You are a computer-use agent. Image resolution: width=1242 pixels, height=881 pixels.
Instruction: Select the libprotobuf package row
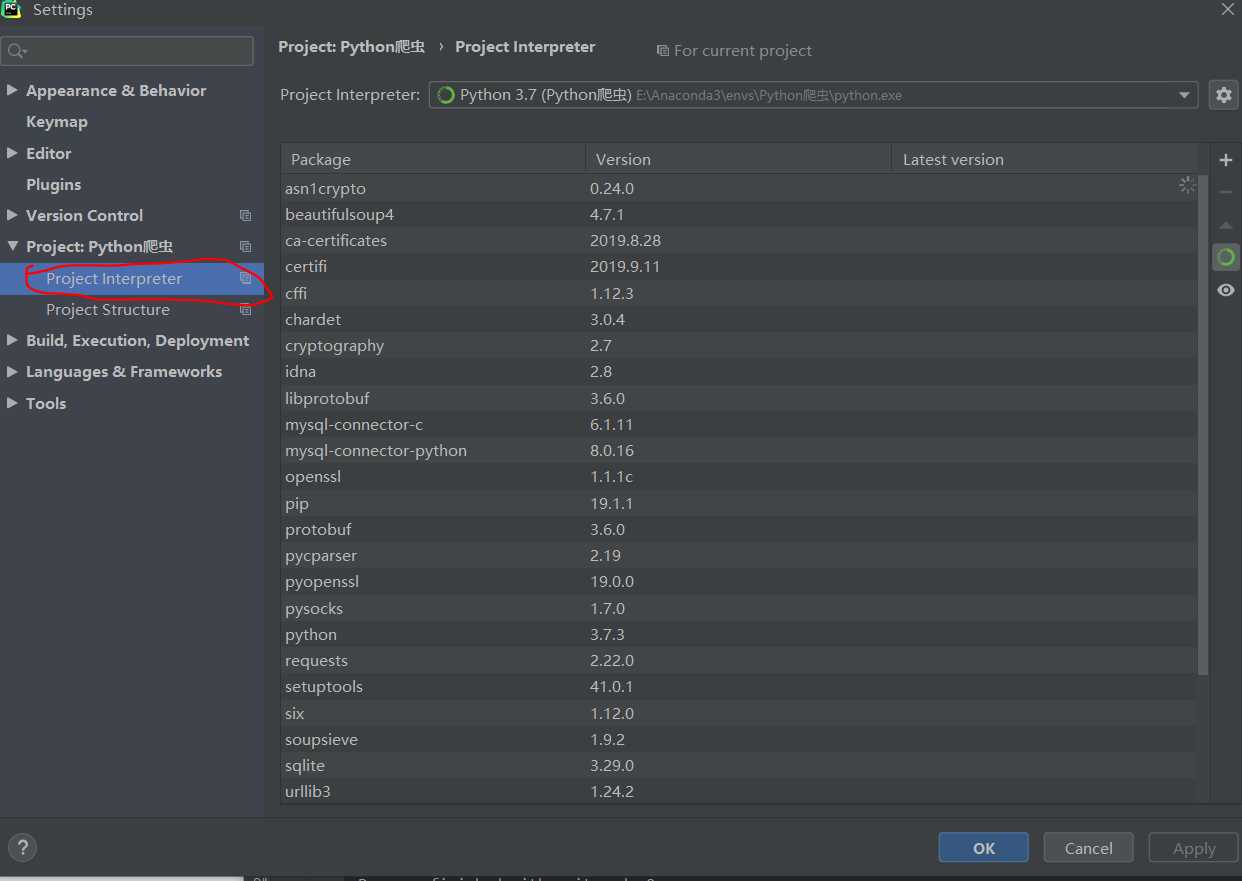[x=739, y=398]
